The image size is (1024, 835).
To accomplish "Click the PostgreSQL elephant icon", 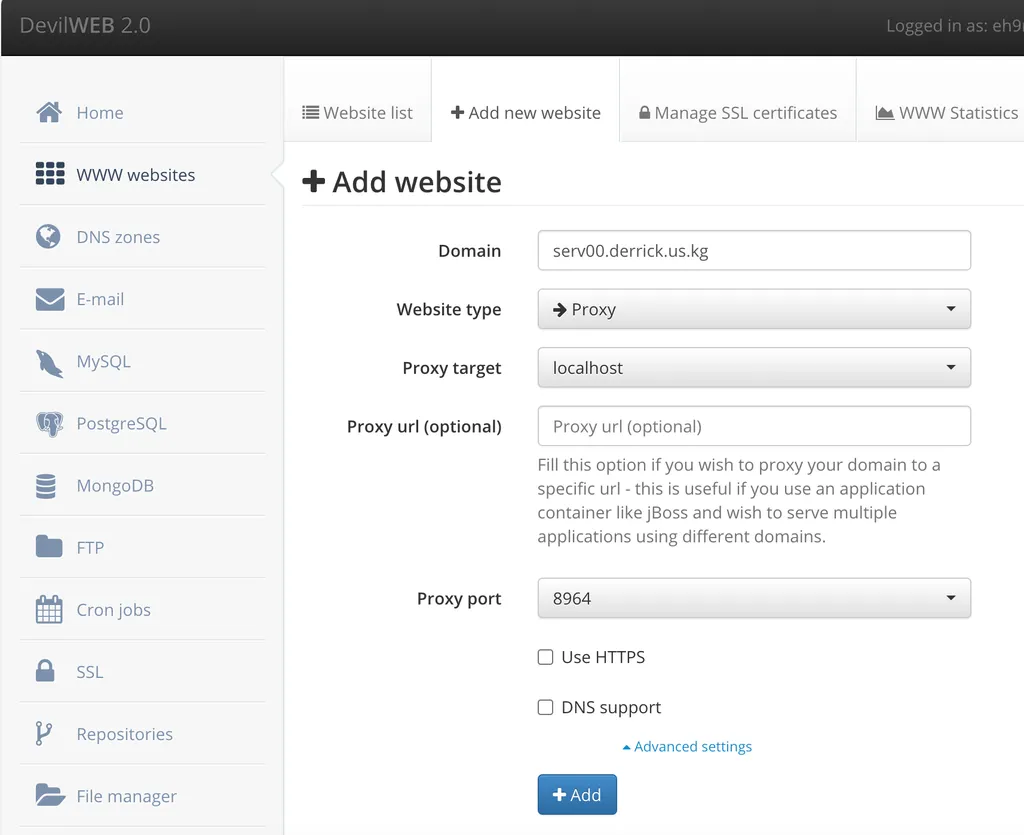I will pos(50,422).
